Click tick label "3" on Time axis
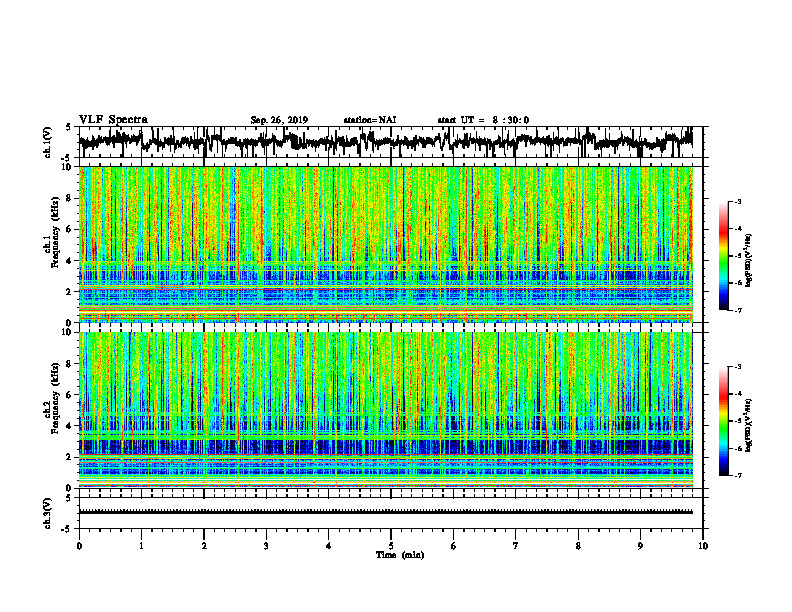The width and height of the screenshot is (792, 612). pos(266,546)
